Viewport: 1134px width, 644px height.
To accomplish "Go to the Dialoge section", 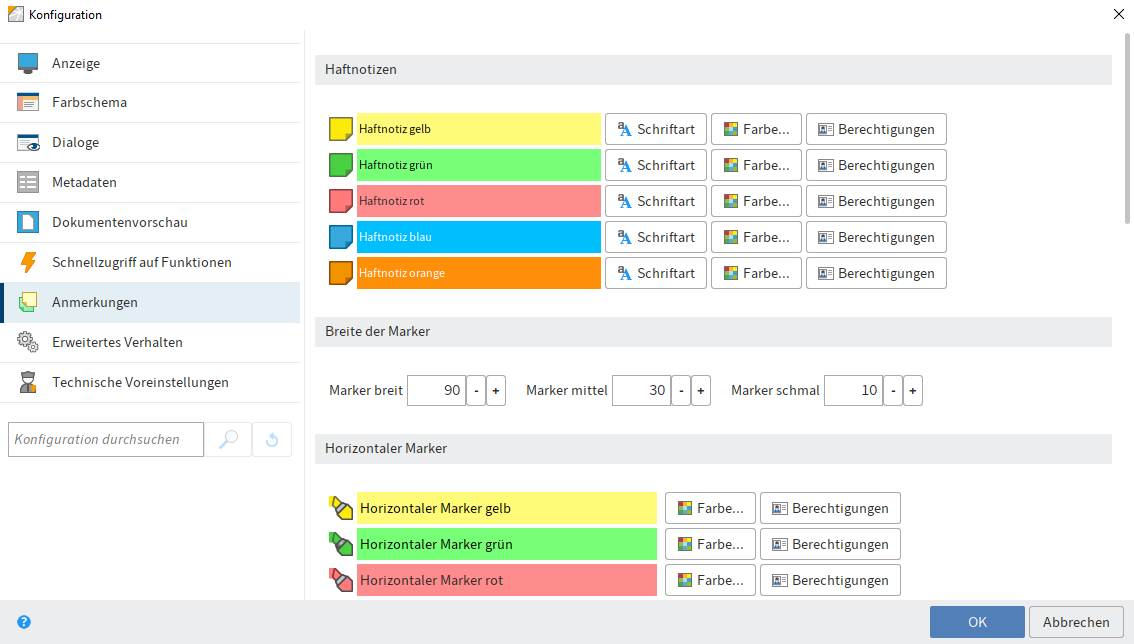I will pos(150,143).
